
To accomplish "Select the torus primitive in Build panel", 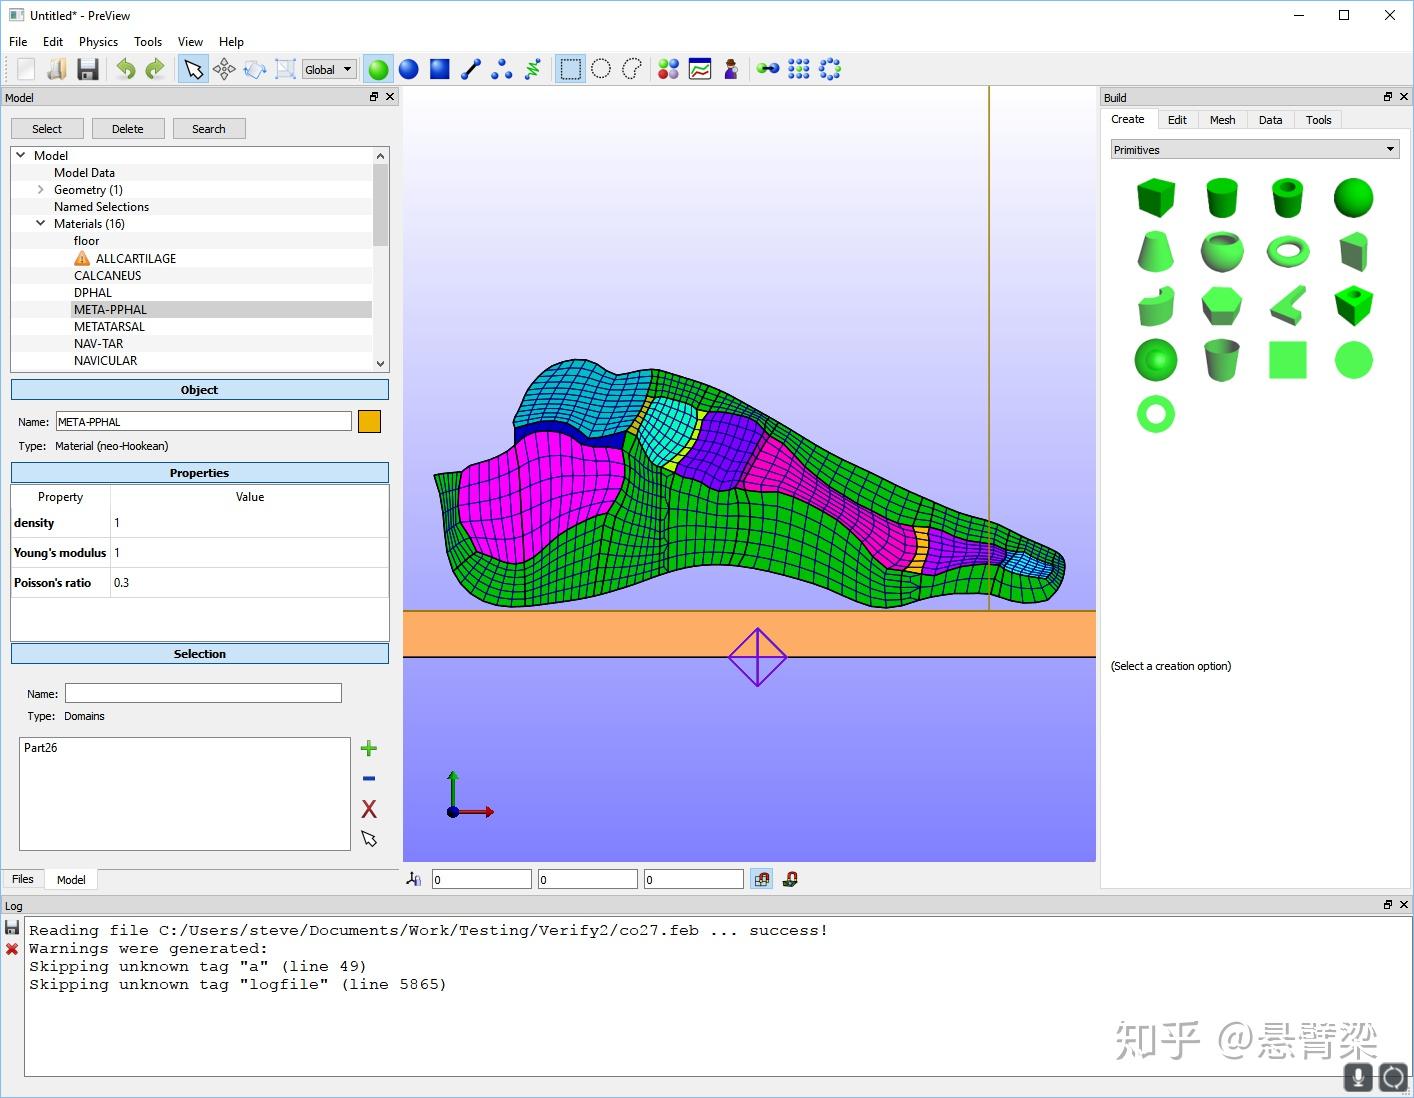I will [1287, 251].
